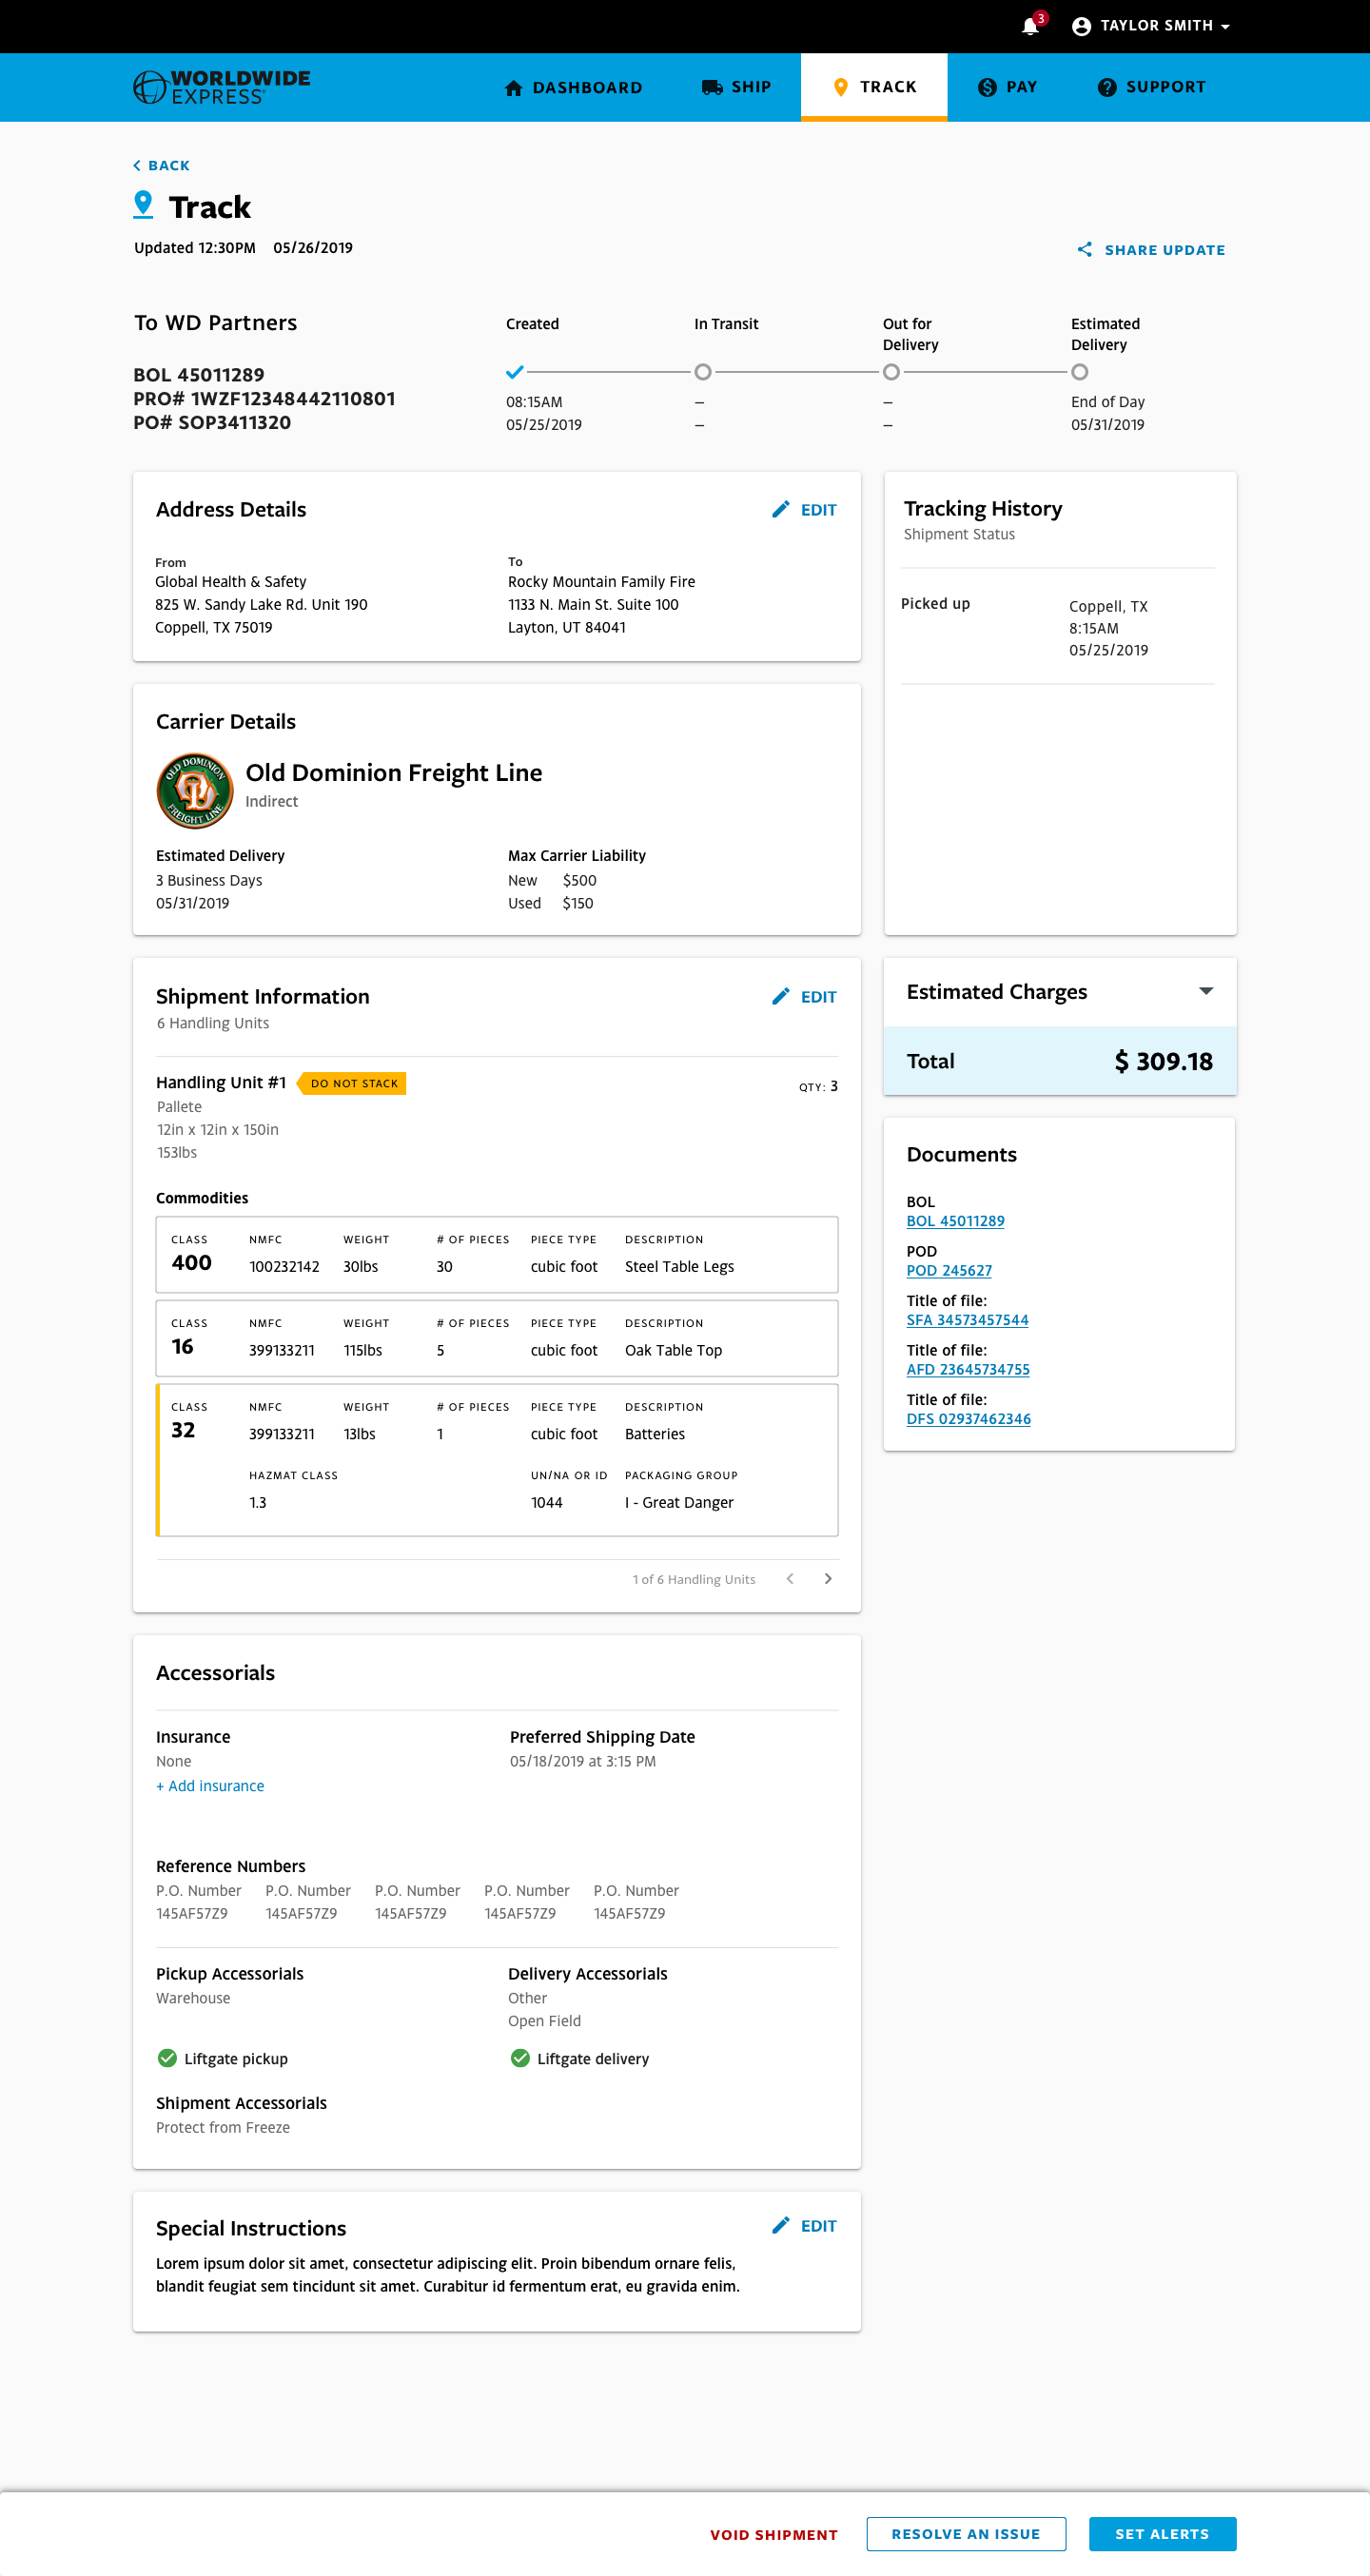Expand the Estimated Charges dropdown arrow

pos(1206,991)
